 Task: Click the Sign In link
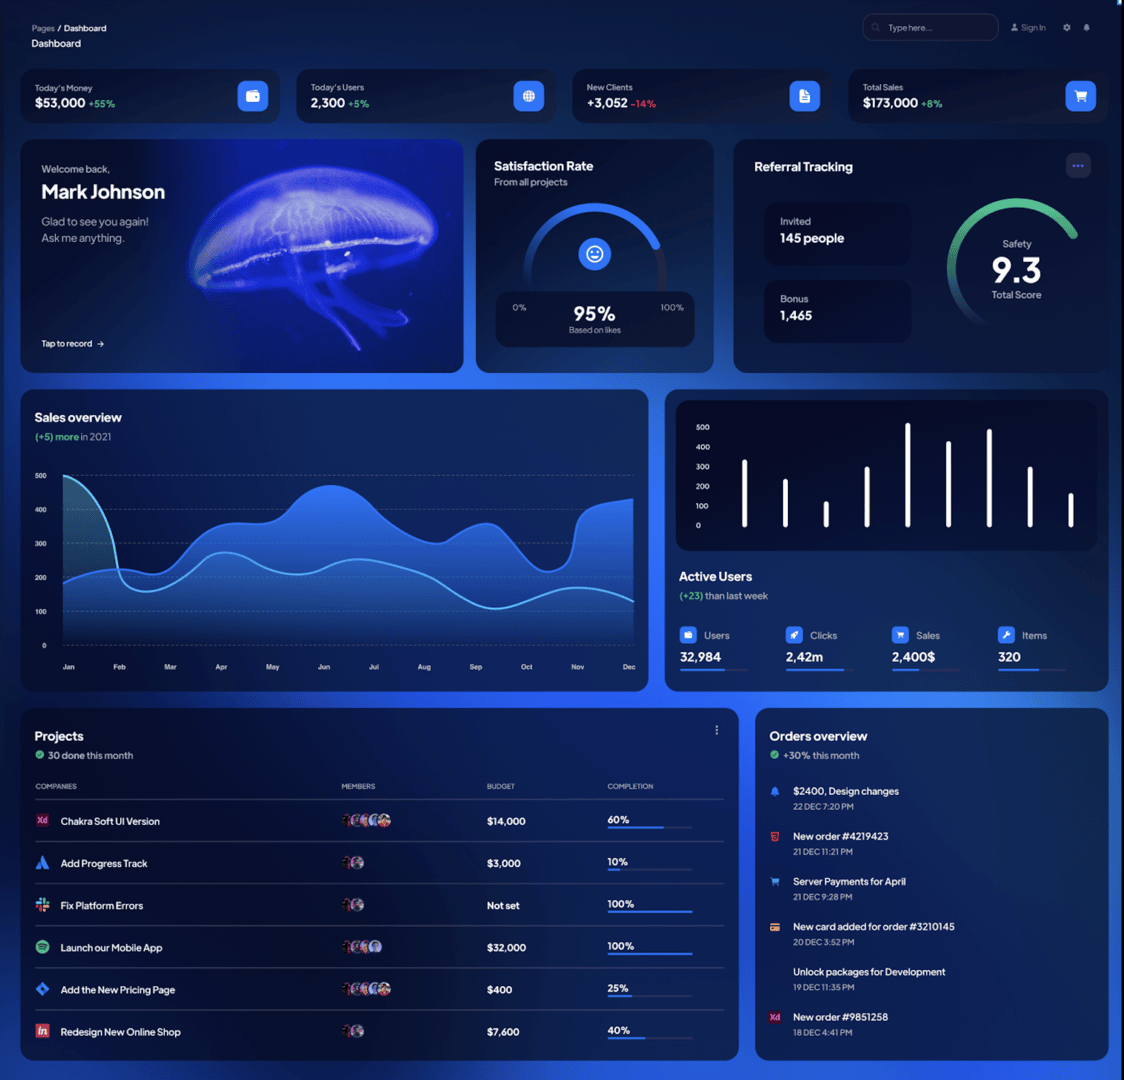[1028, 28]
